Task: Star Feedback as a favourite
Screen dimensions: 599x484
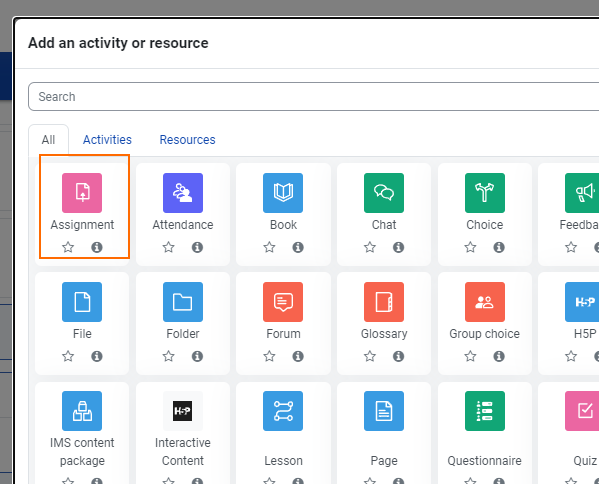Action: (571, 247)
